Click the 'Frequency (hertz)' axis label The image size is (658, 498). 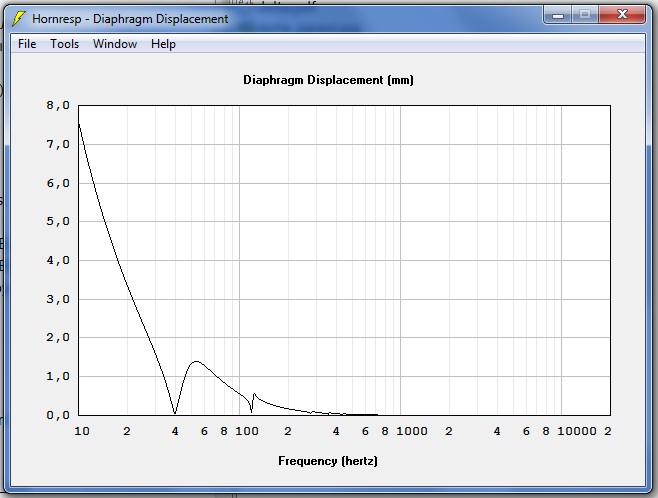tap(328, 461)
